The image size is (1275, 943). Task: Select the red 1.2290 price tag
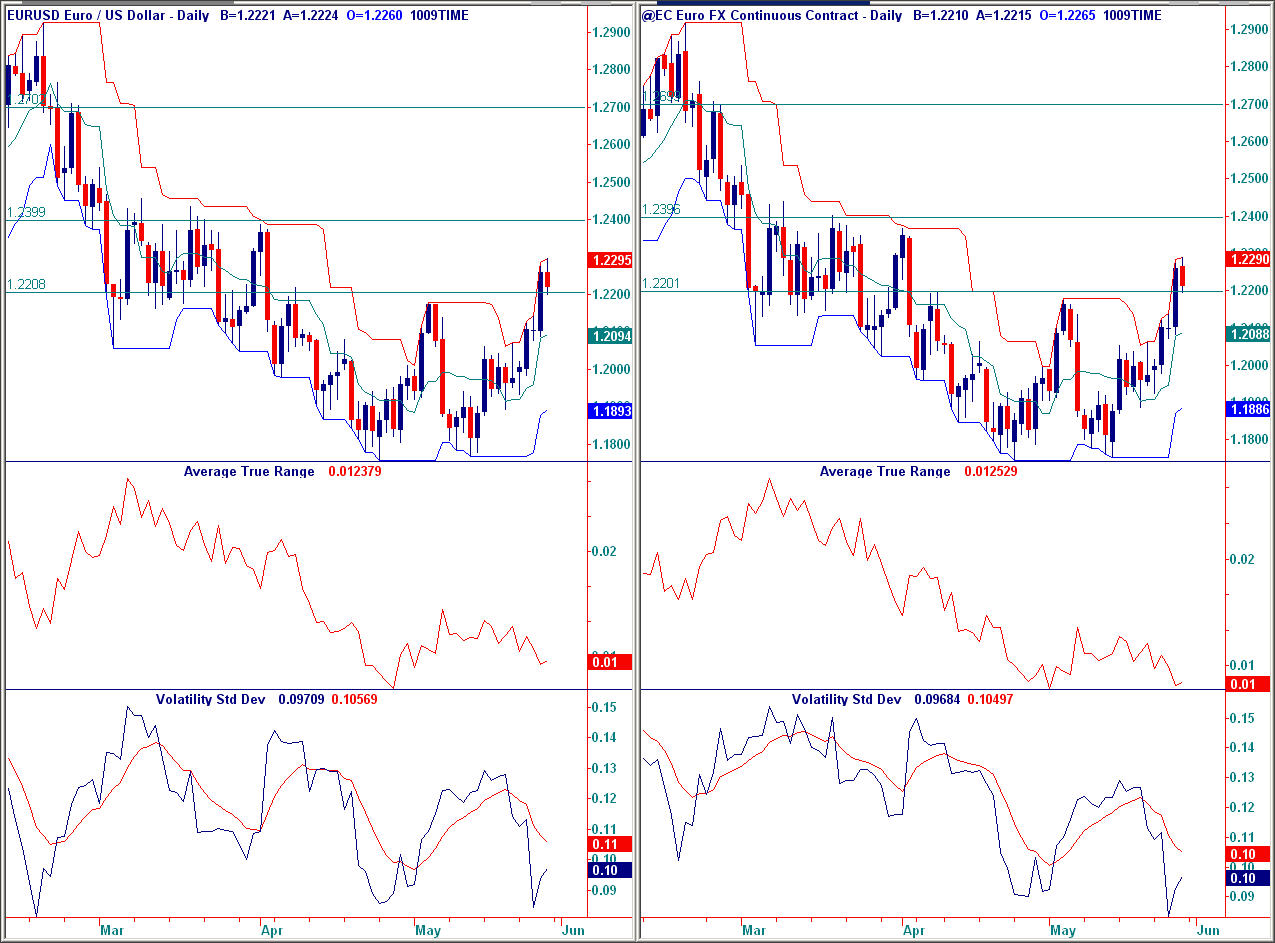coord(1247,259)
